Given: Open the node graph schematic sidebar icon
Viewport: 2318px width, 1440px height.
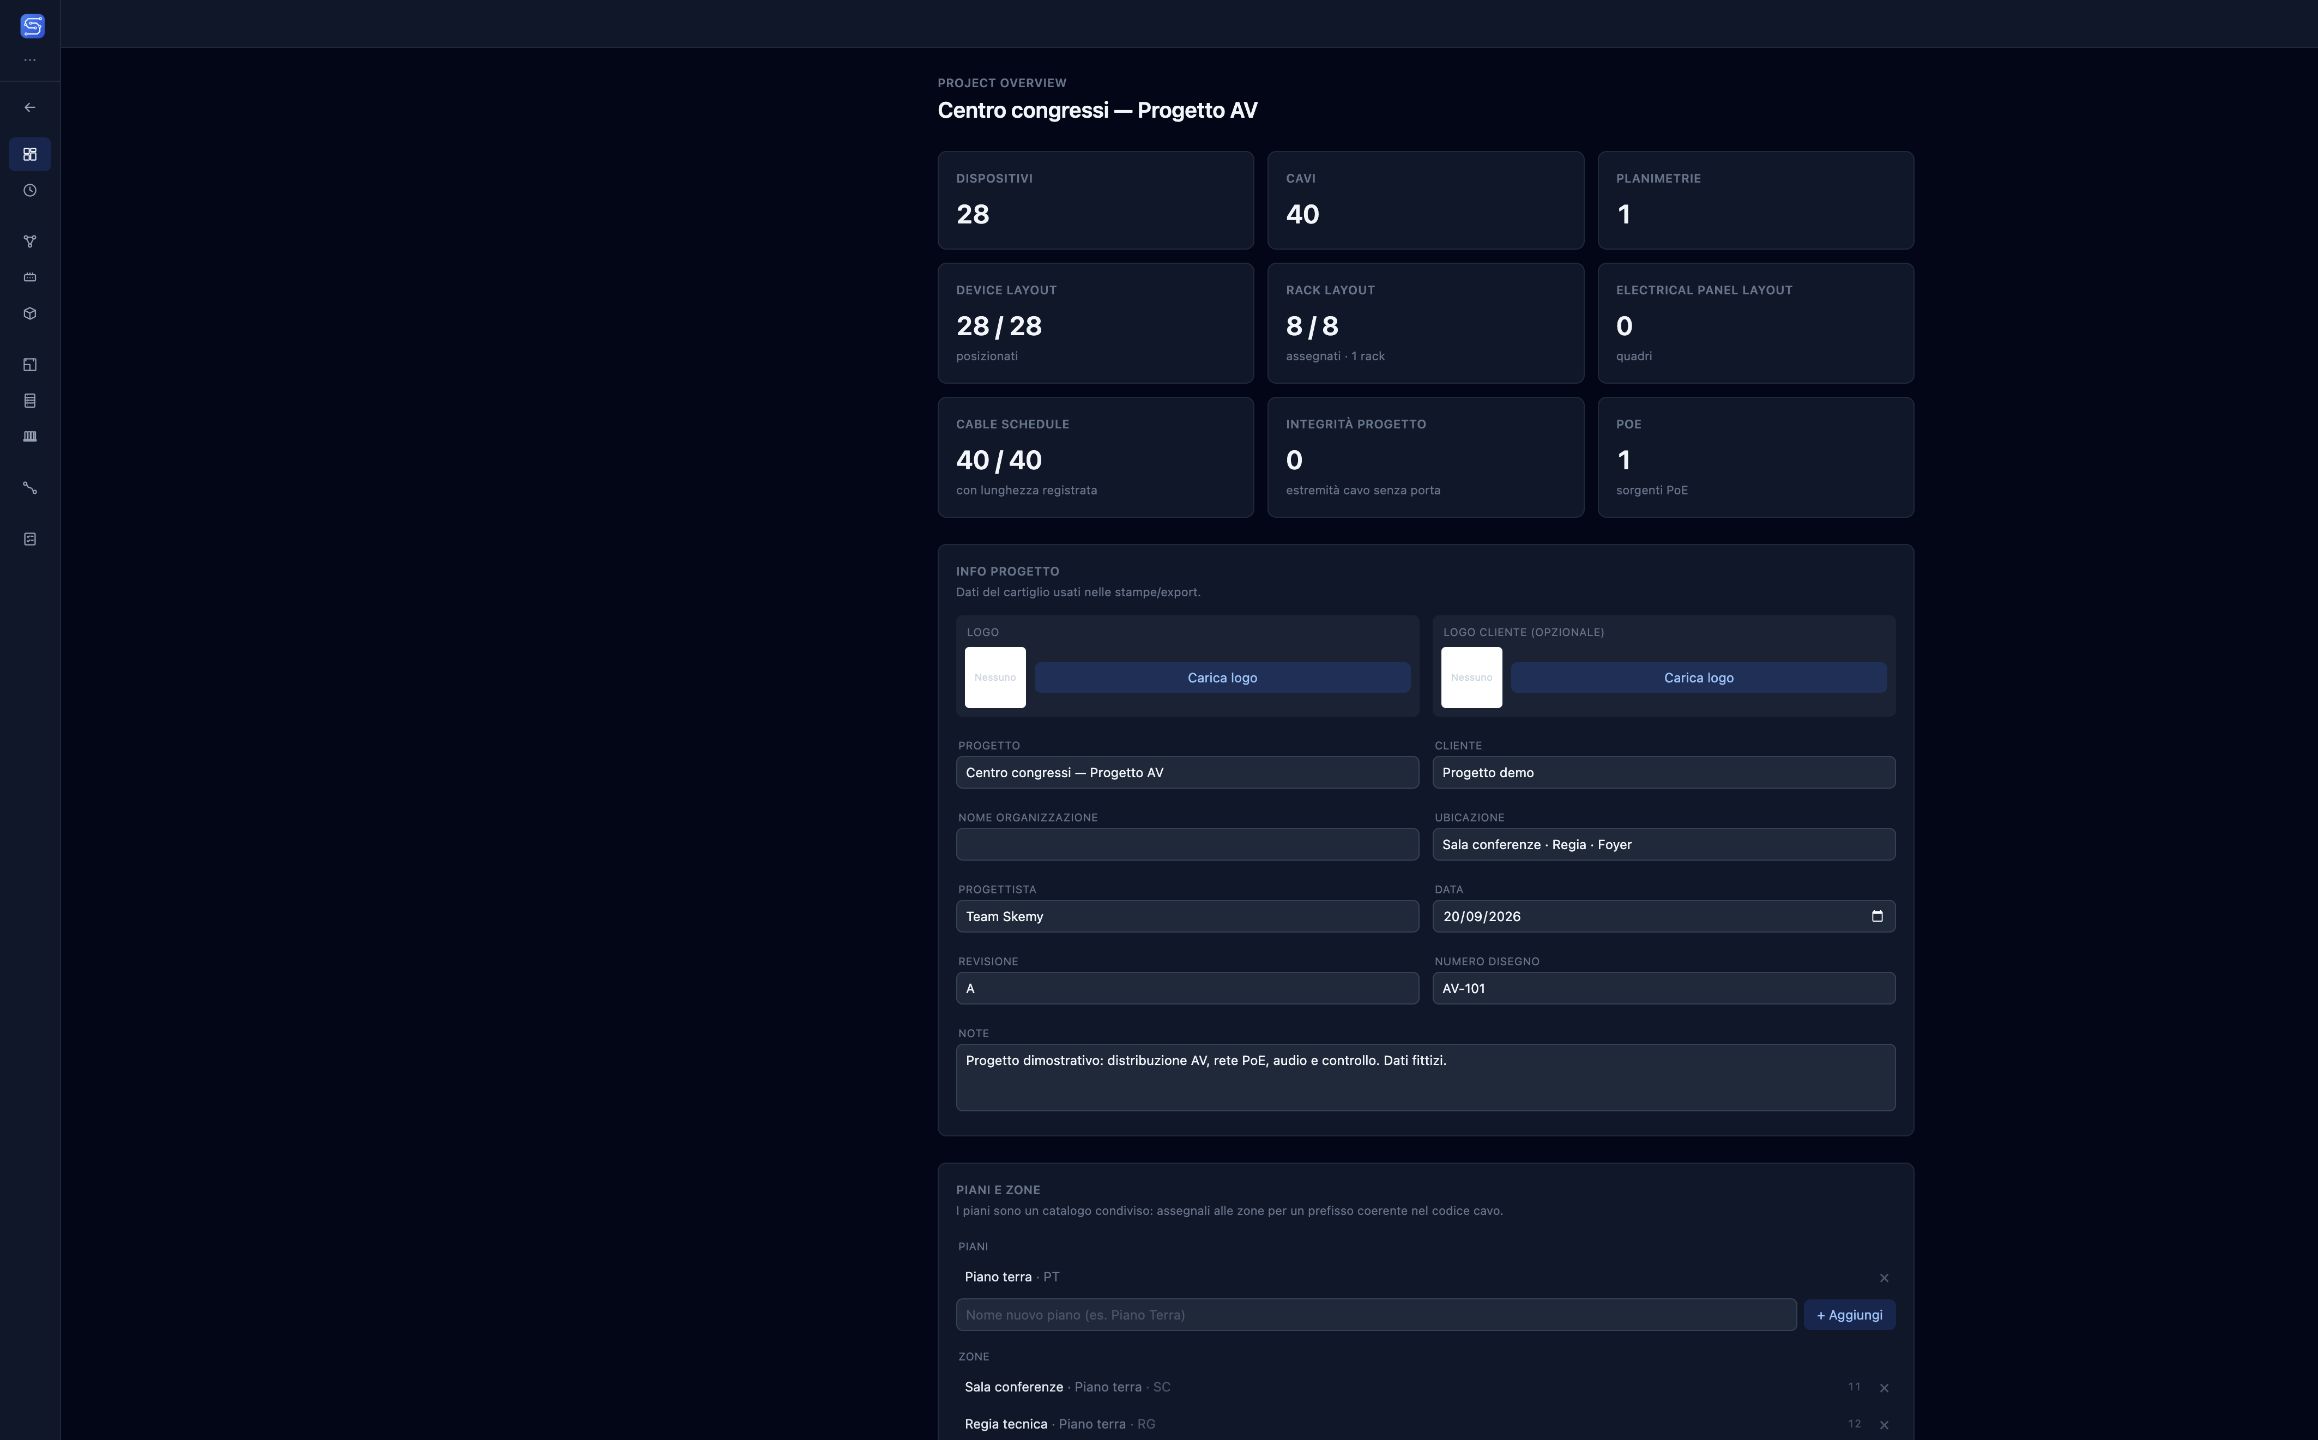Looking at the screenshot, I should point(30,241).
